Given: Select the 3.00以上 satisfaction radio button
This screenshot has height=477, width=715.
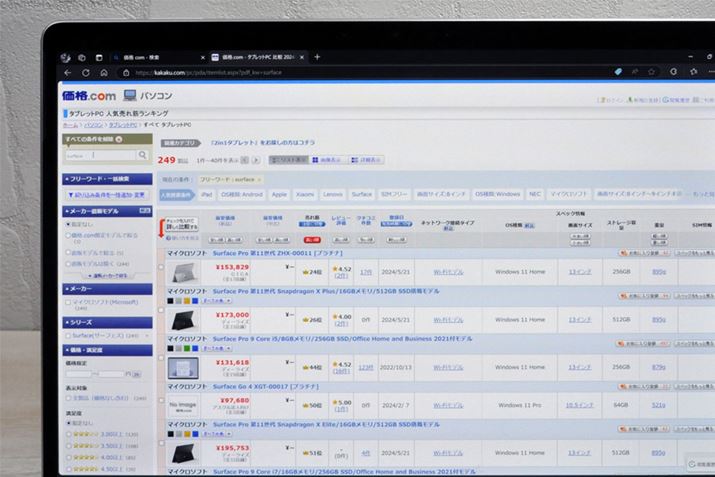Looking at the screenshot, I should 68,434.
